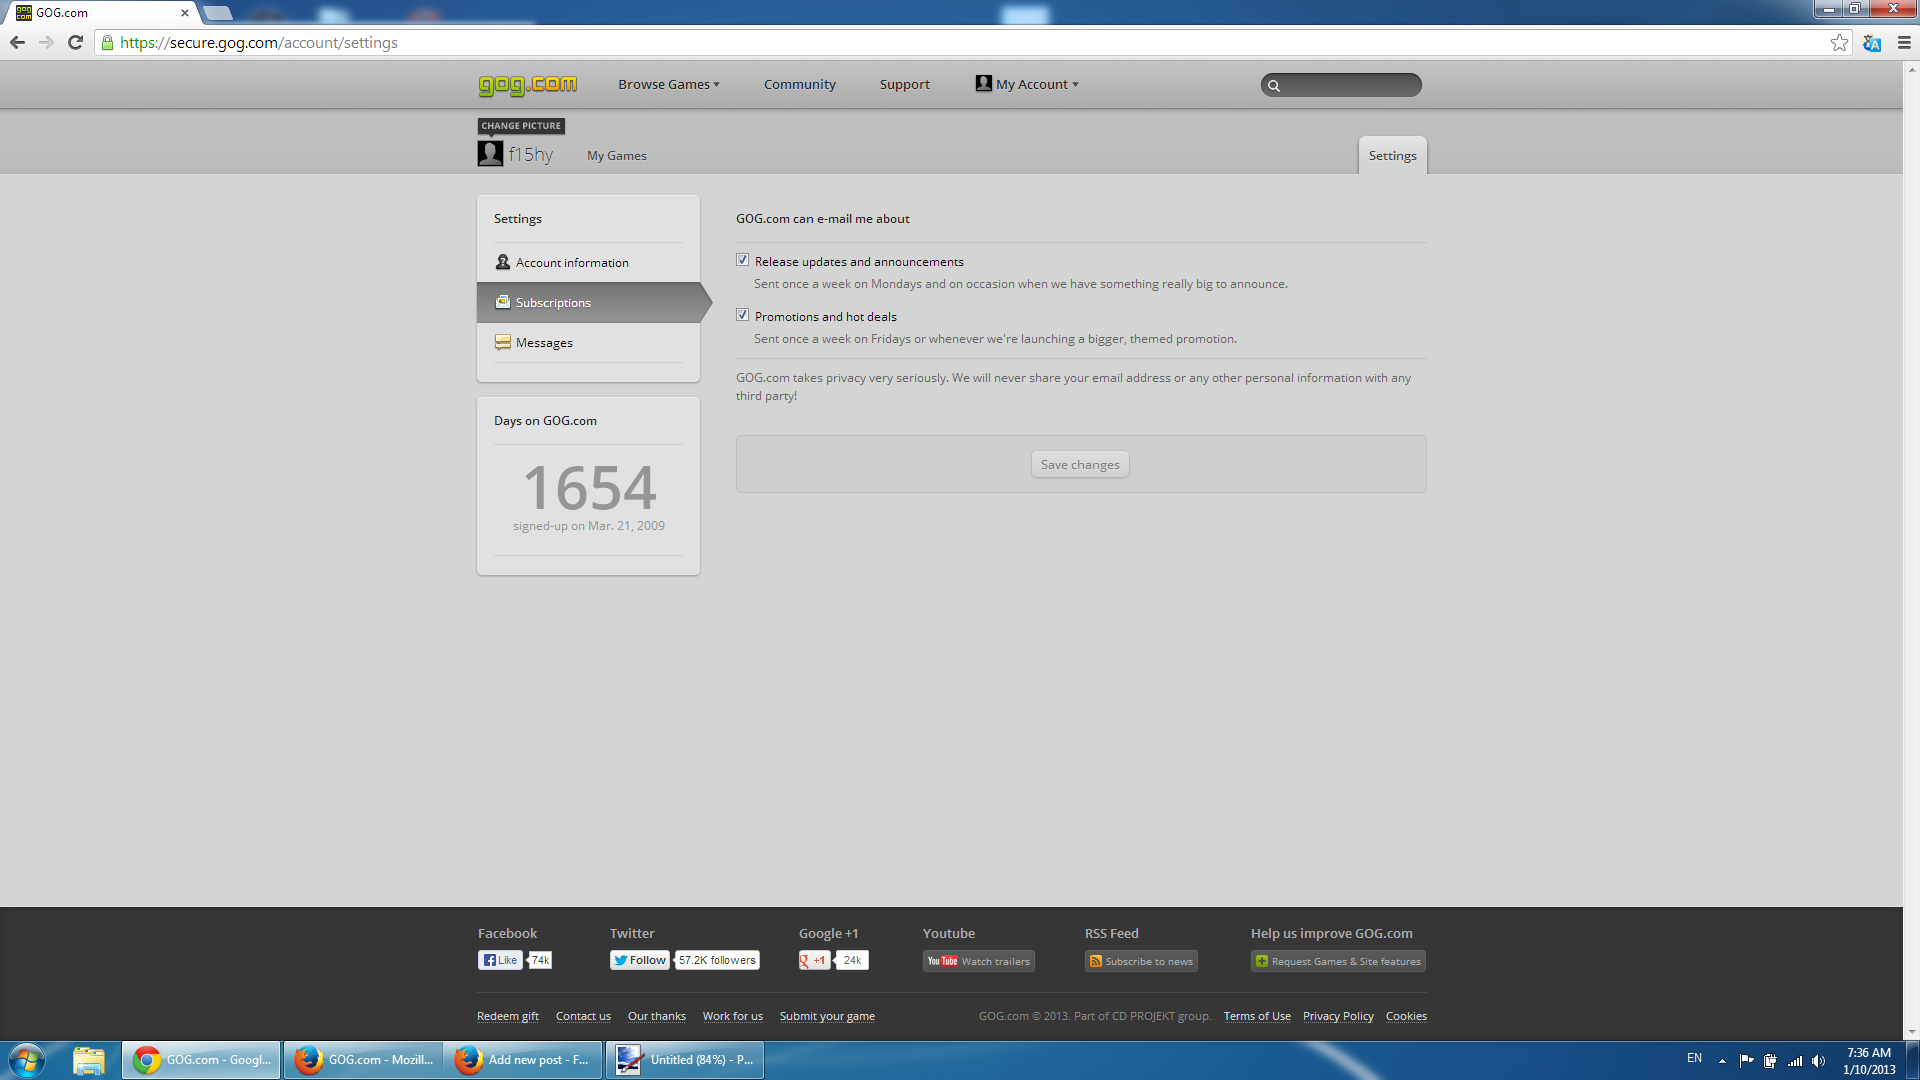Toggle Release updates and announcements checkbox
The image size is (1920, 1080).
pyautogui.click(x=742, y=260)
